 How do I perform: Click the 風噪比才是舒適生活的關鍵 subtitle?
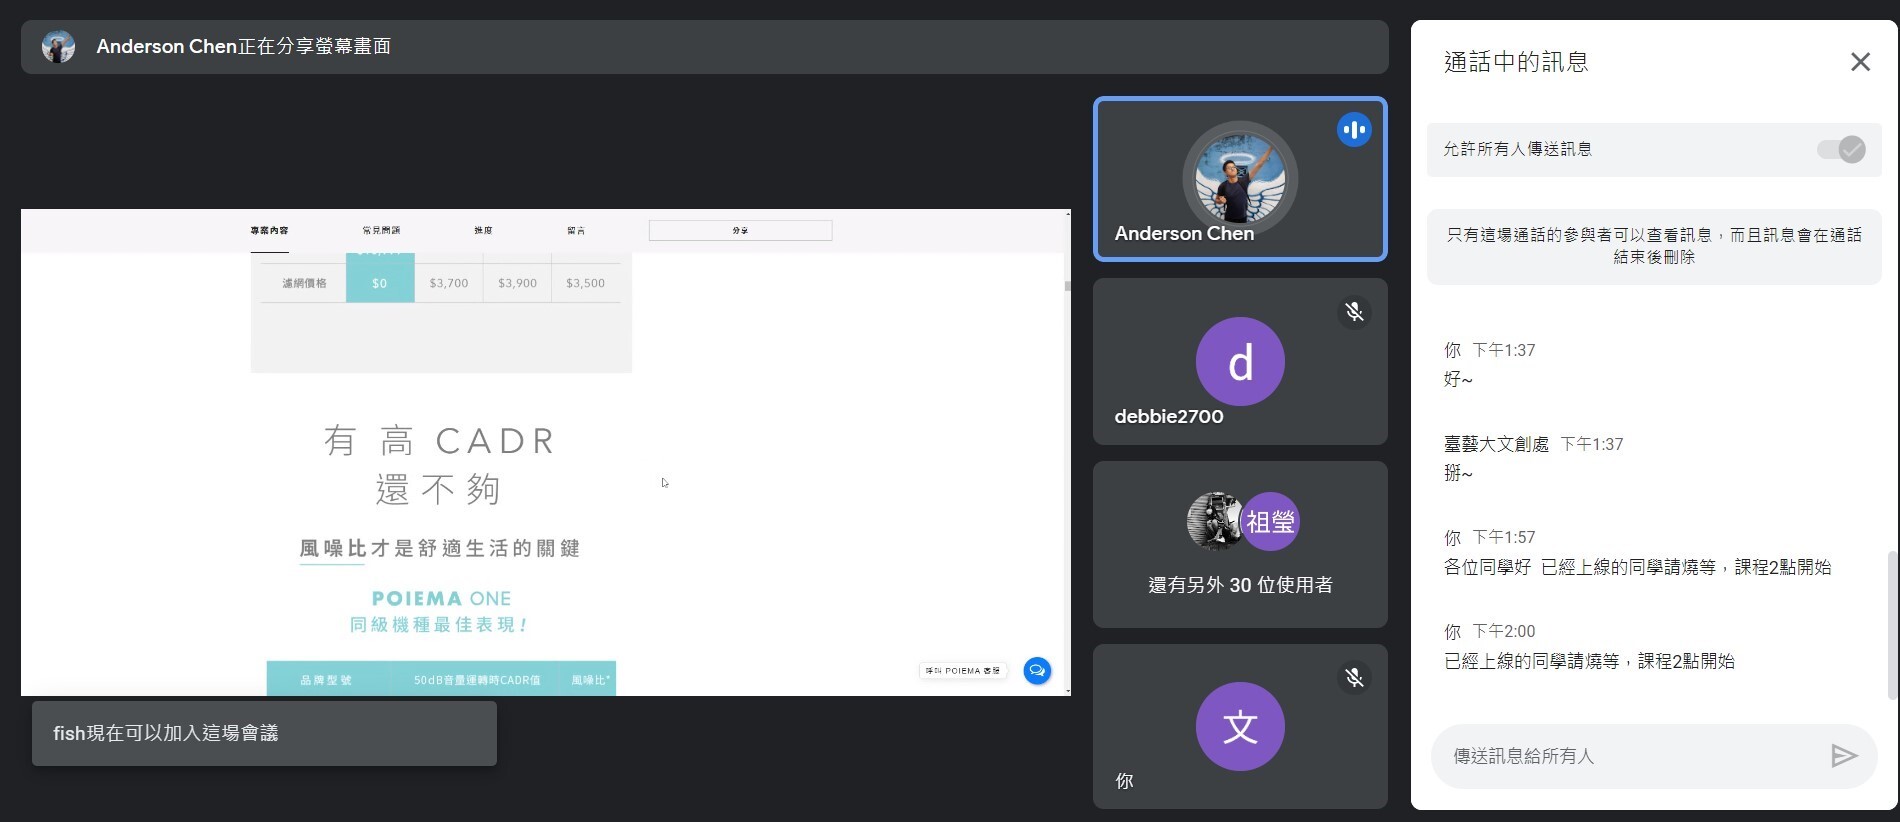point(440,548)
